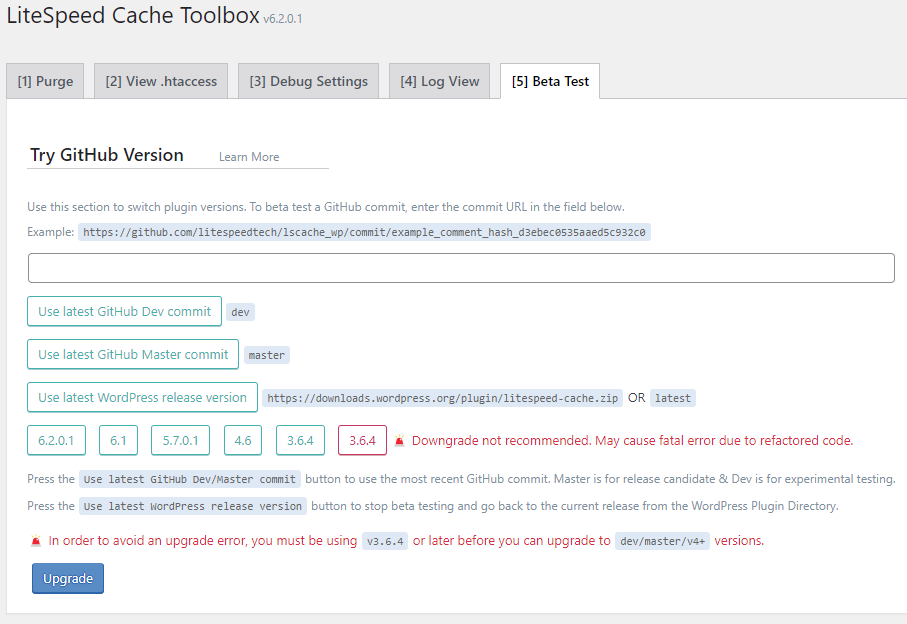Choose version 4.6 button

click(x=243, y=440)
